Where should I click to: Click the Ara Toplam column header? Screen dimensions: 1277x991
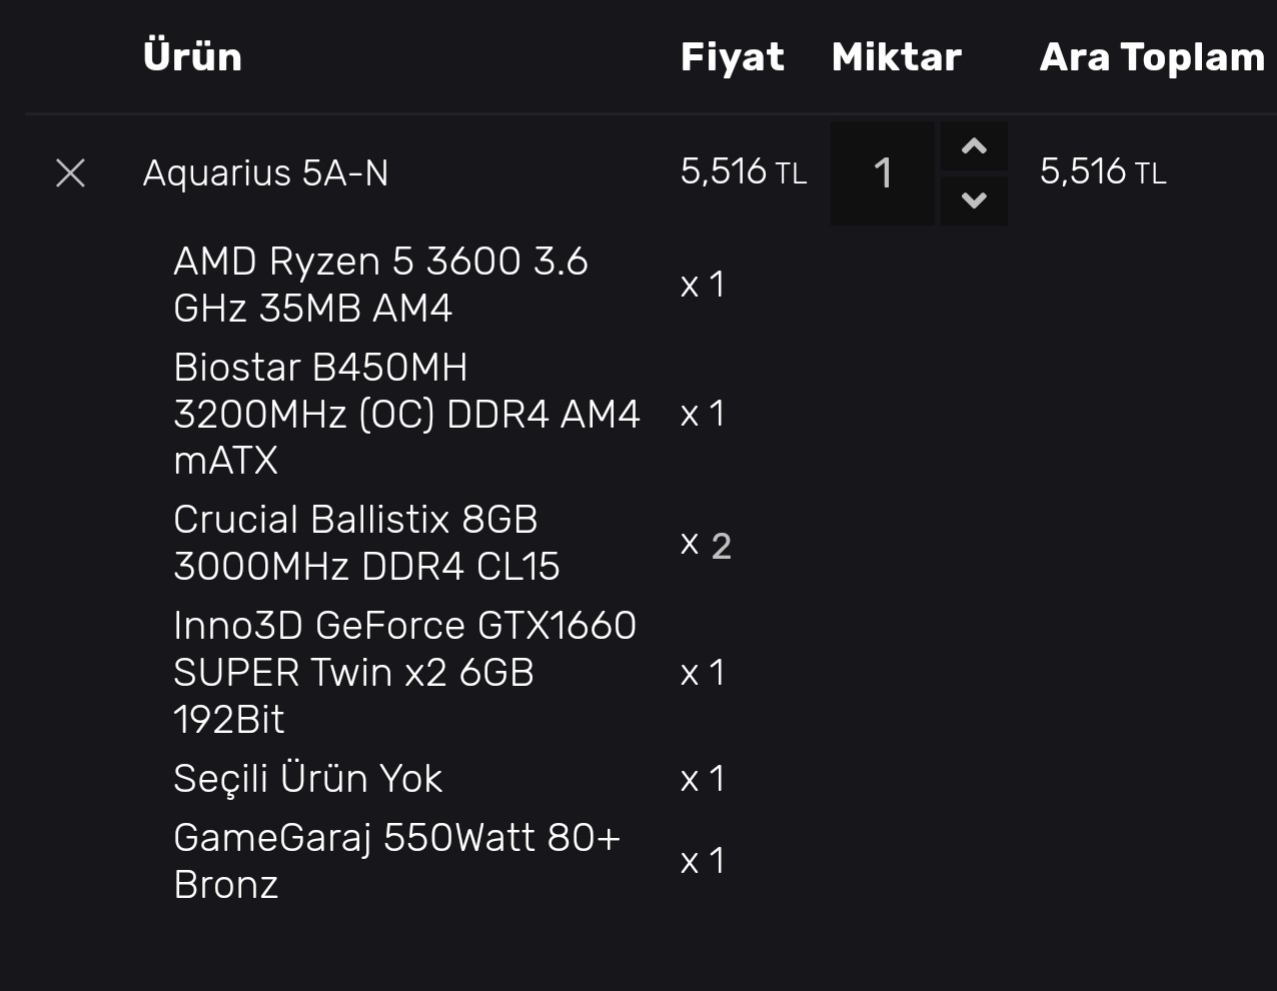tap(1152, 57)
